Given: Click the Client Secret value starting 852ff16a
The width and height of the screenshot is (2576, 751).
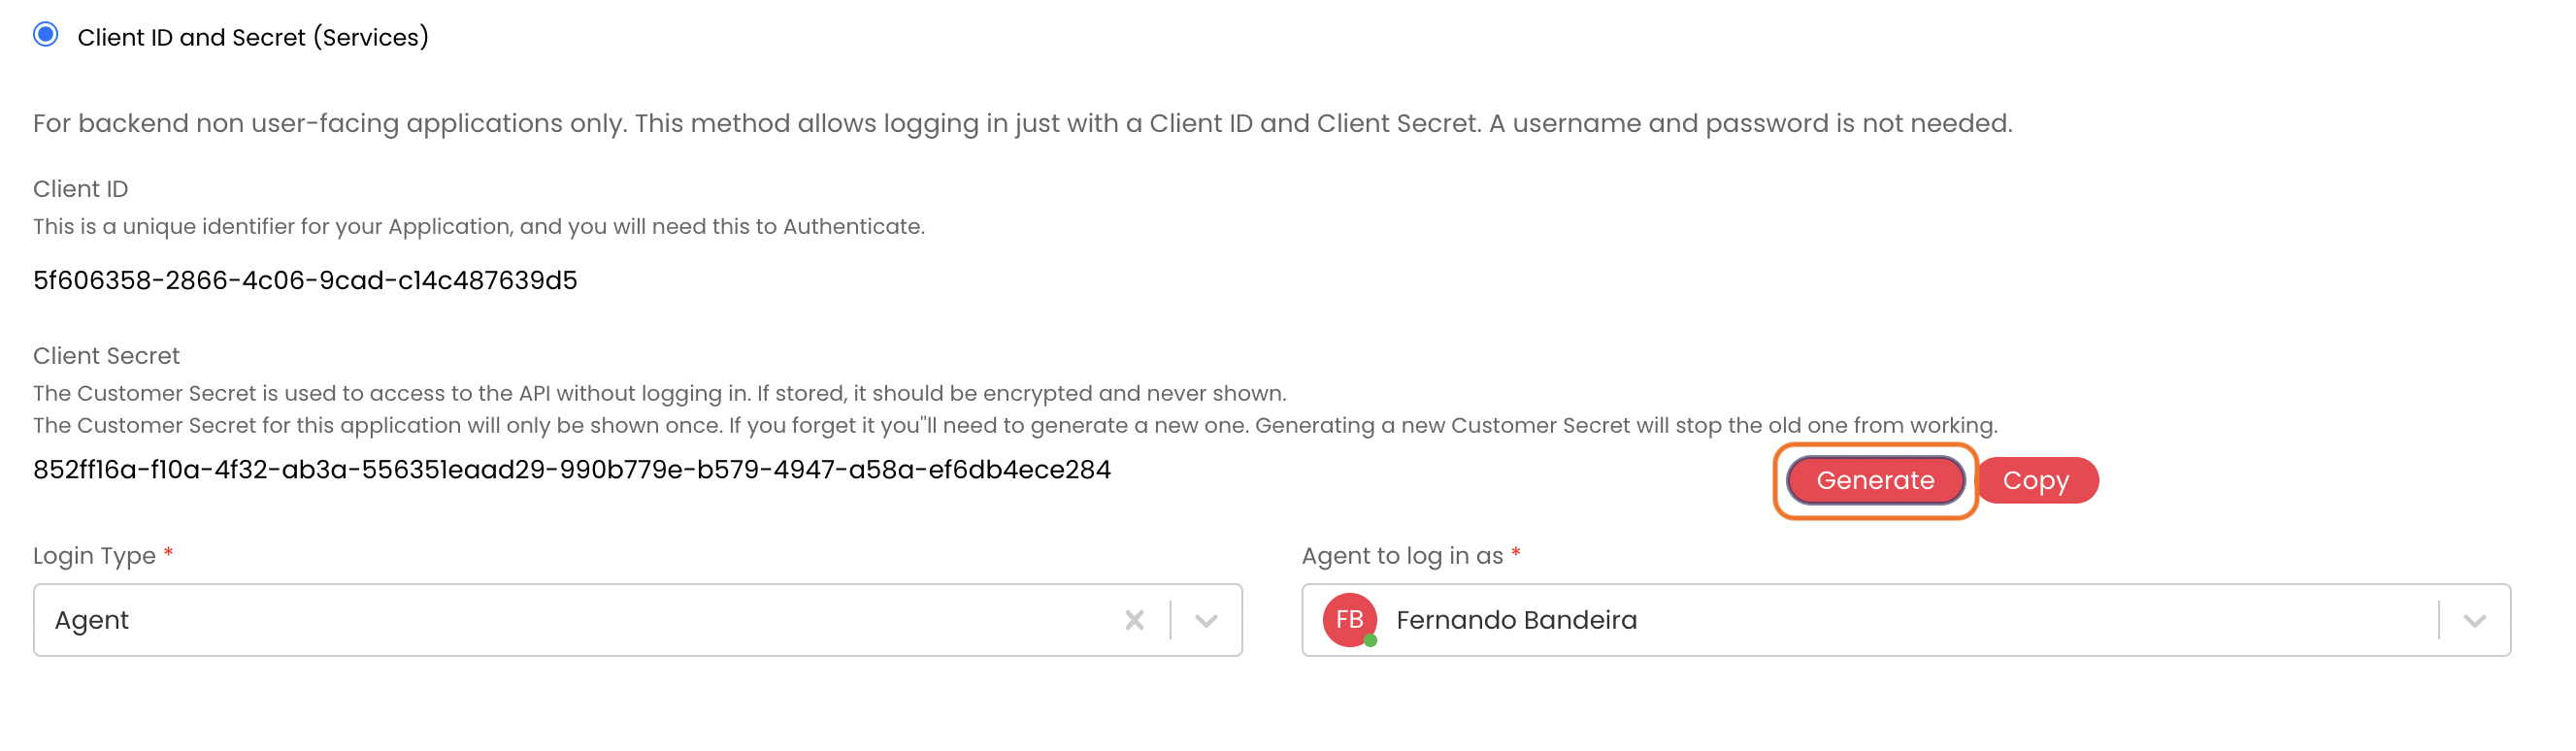Looking at the screenshot, I should (x=571, y=470).
